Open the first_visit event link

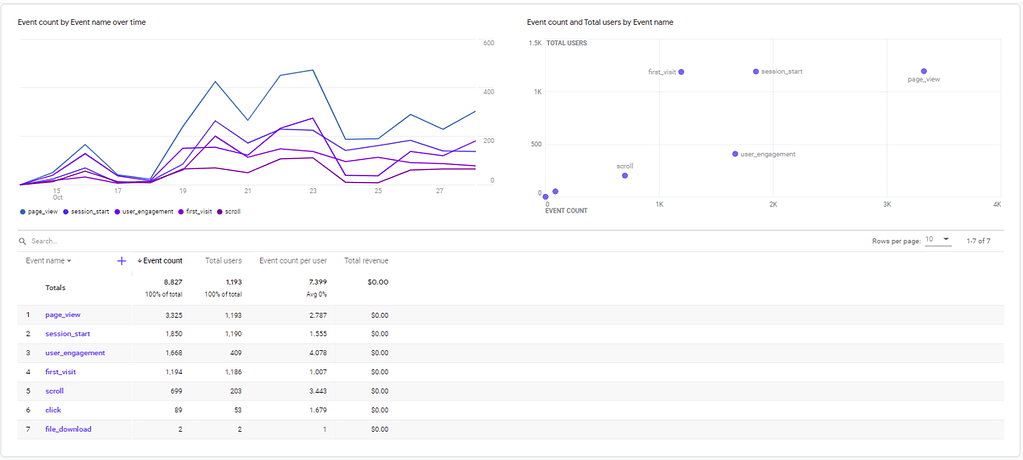click(60, 372)
